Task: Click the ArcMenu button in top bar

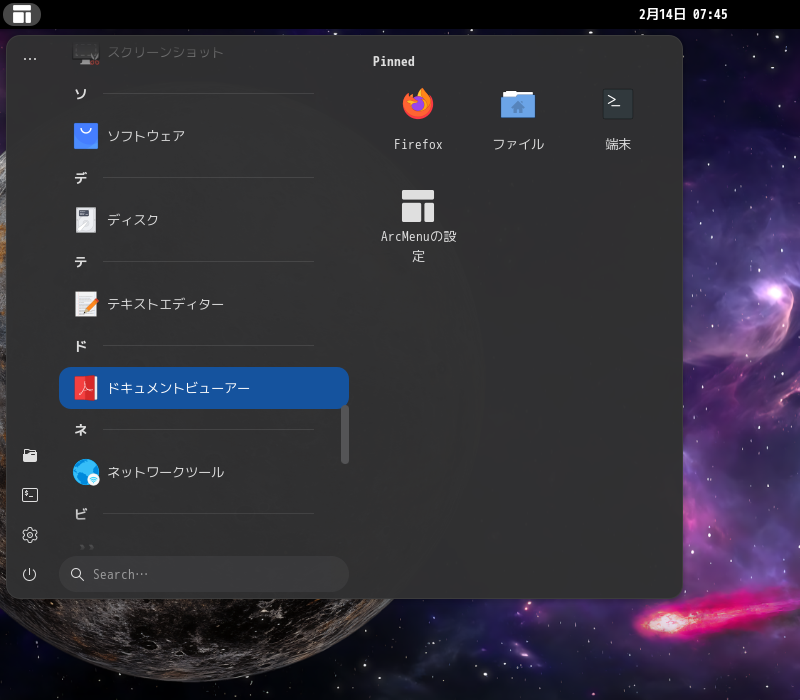Action: 22,14
